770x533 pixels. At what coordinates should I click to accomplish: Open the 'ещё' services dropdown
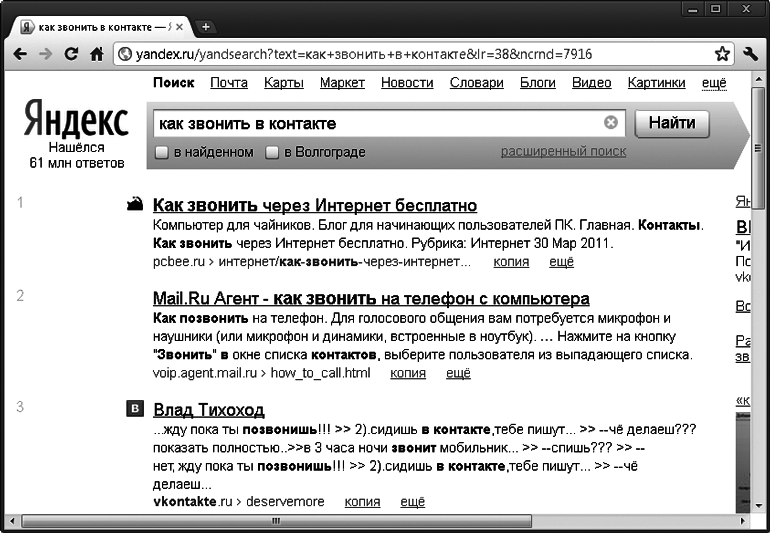(x=714, y=83)
